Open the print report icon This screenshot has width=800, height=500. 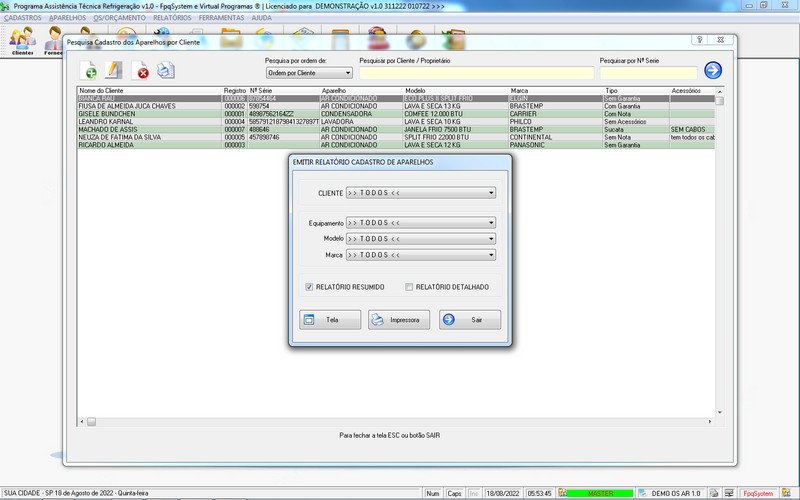[166, 70]
